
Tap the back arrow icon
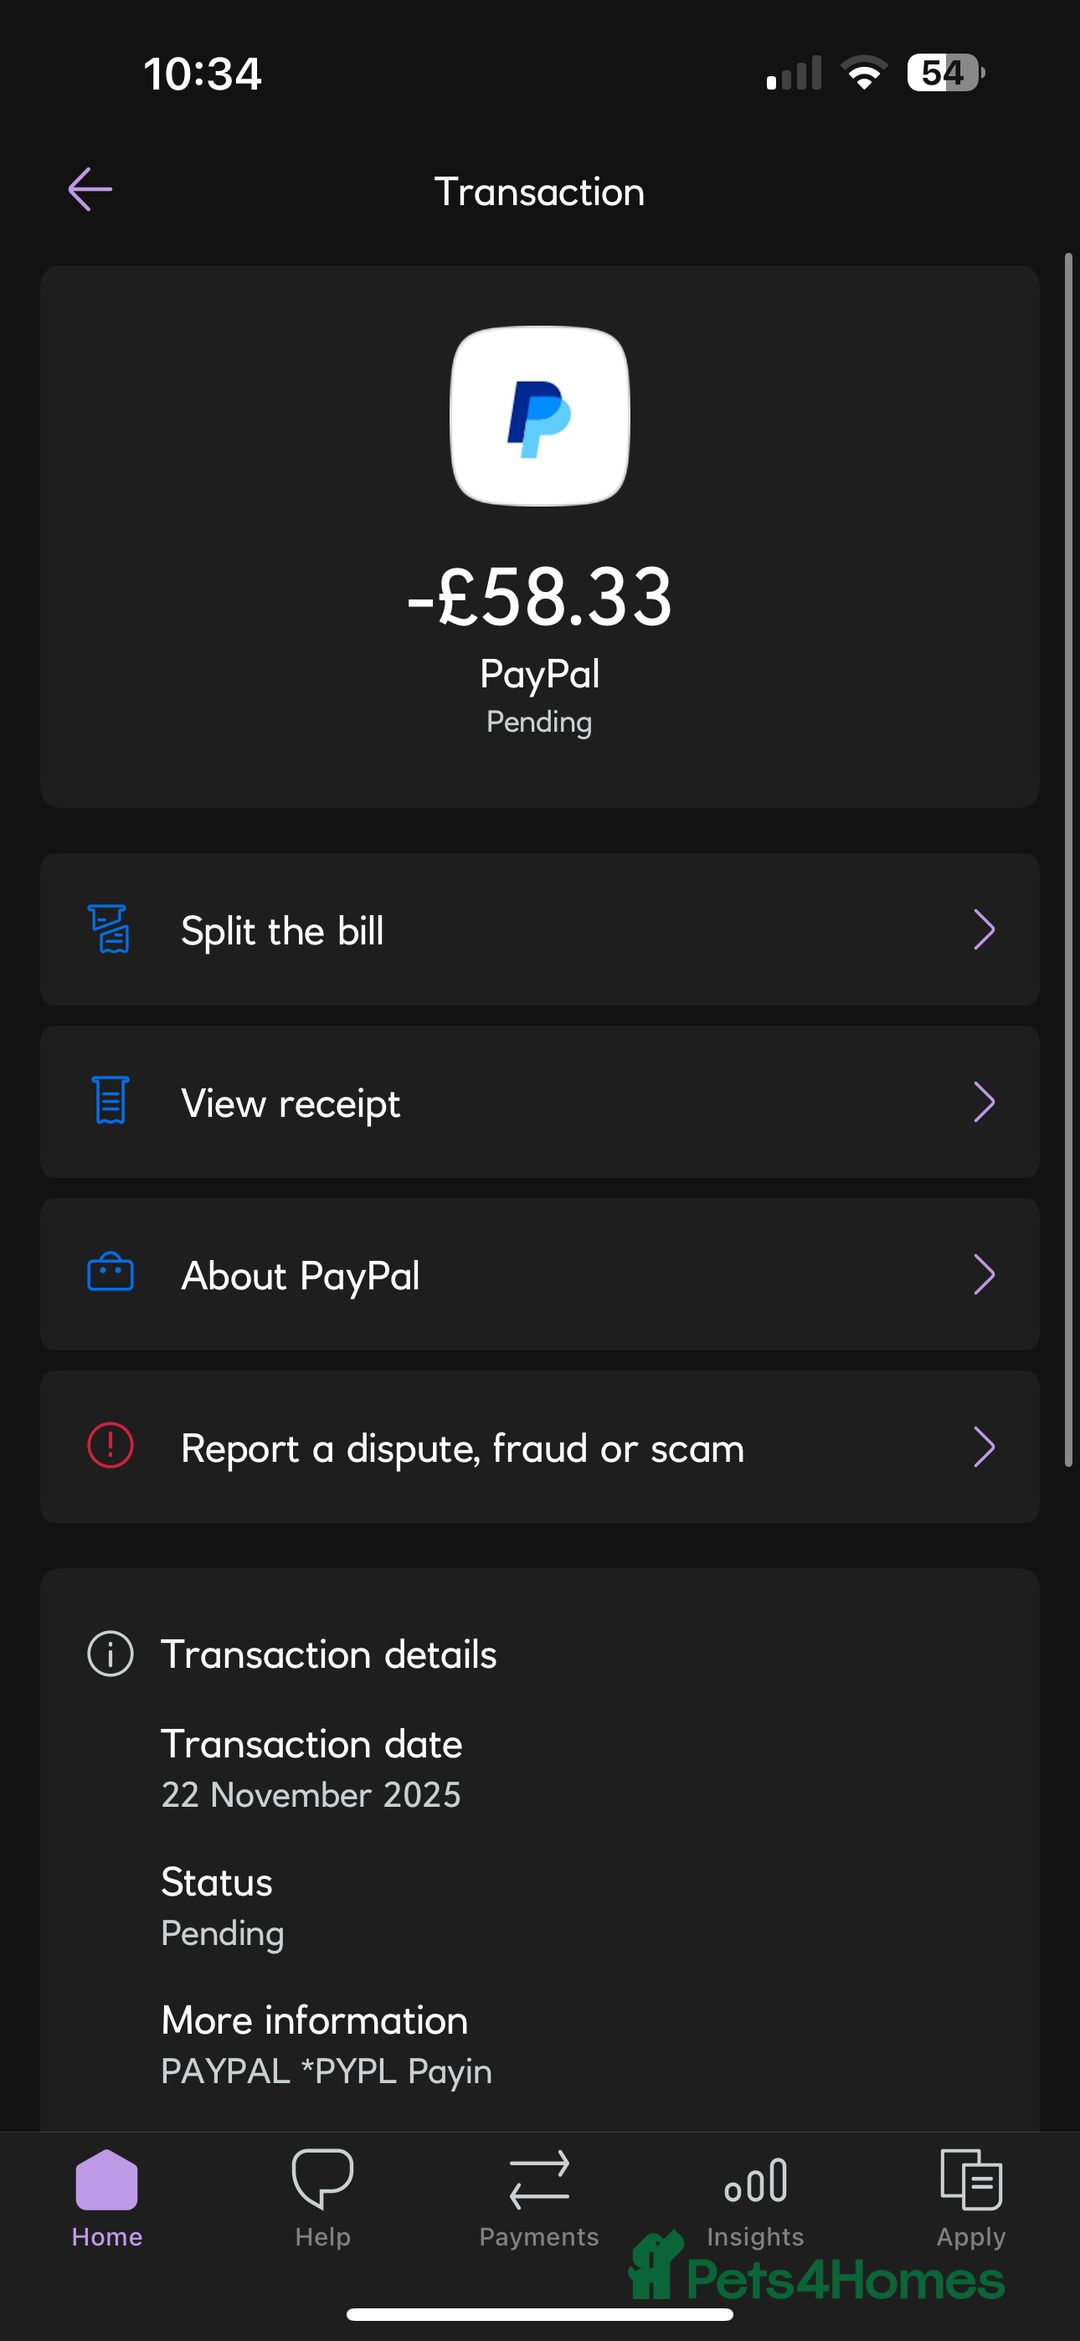90,190
